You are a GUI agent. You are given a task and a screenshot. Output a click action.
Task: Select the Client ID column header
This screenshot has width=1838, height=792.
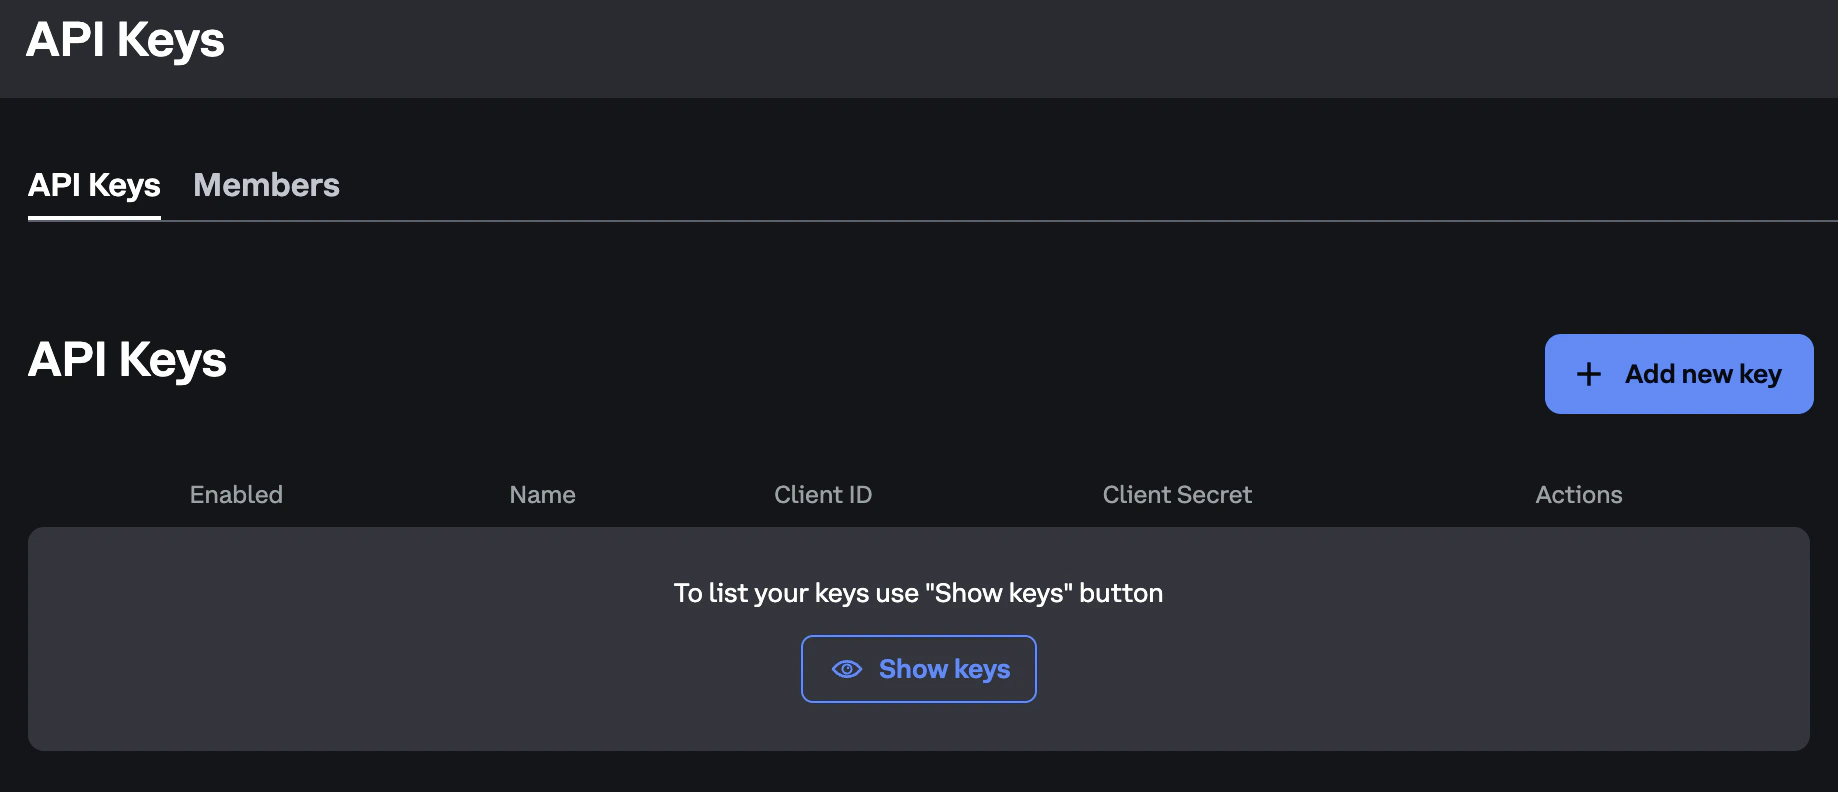coord(822,494)
